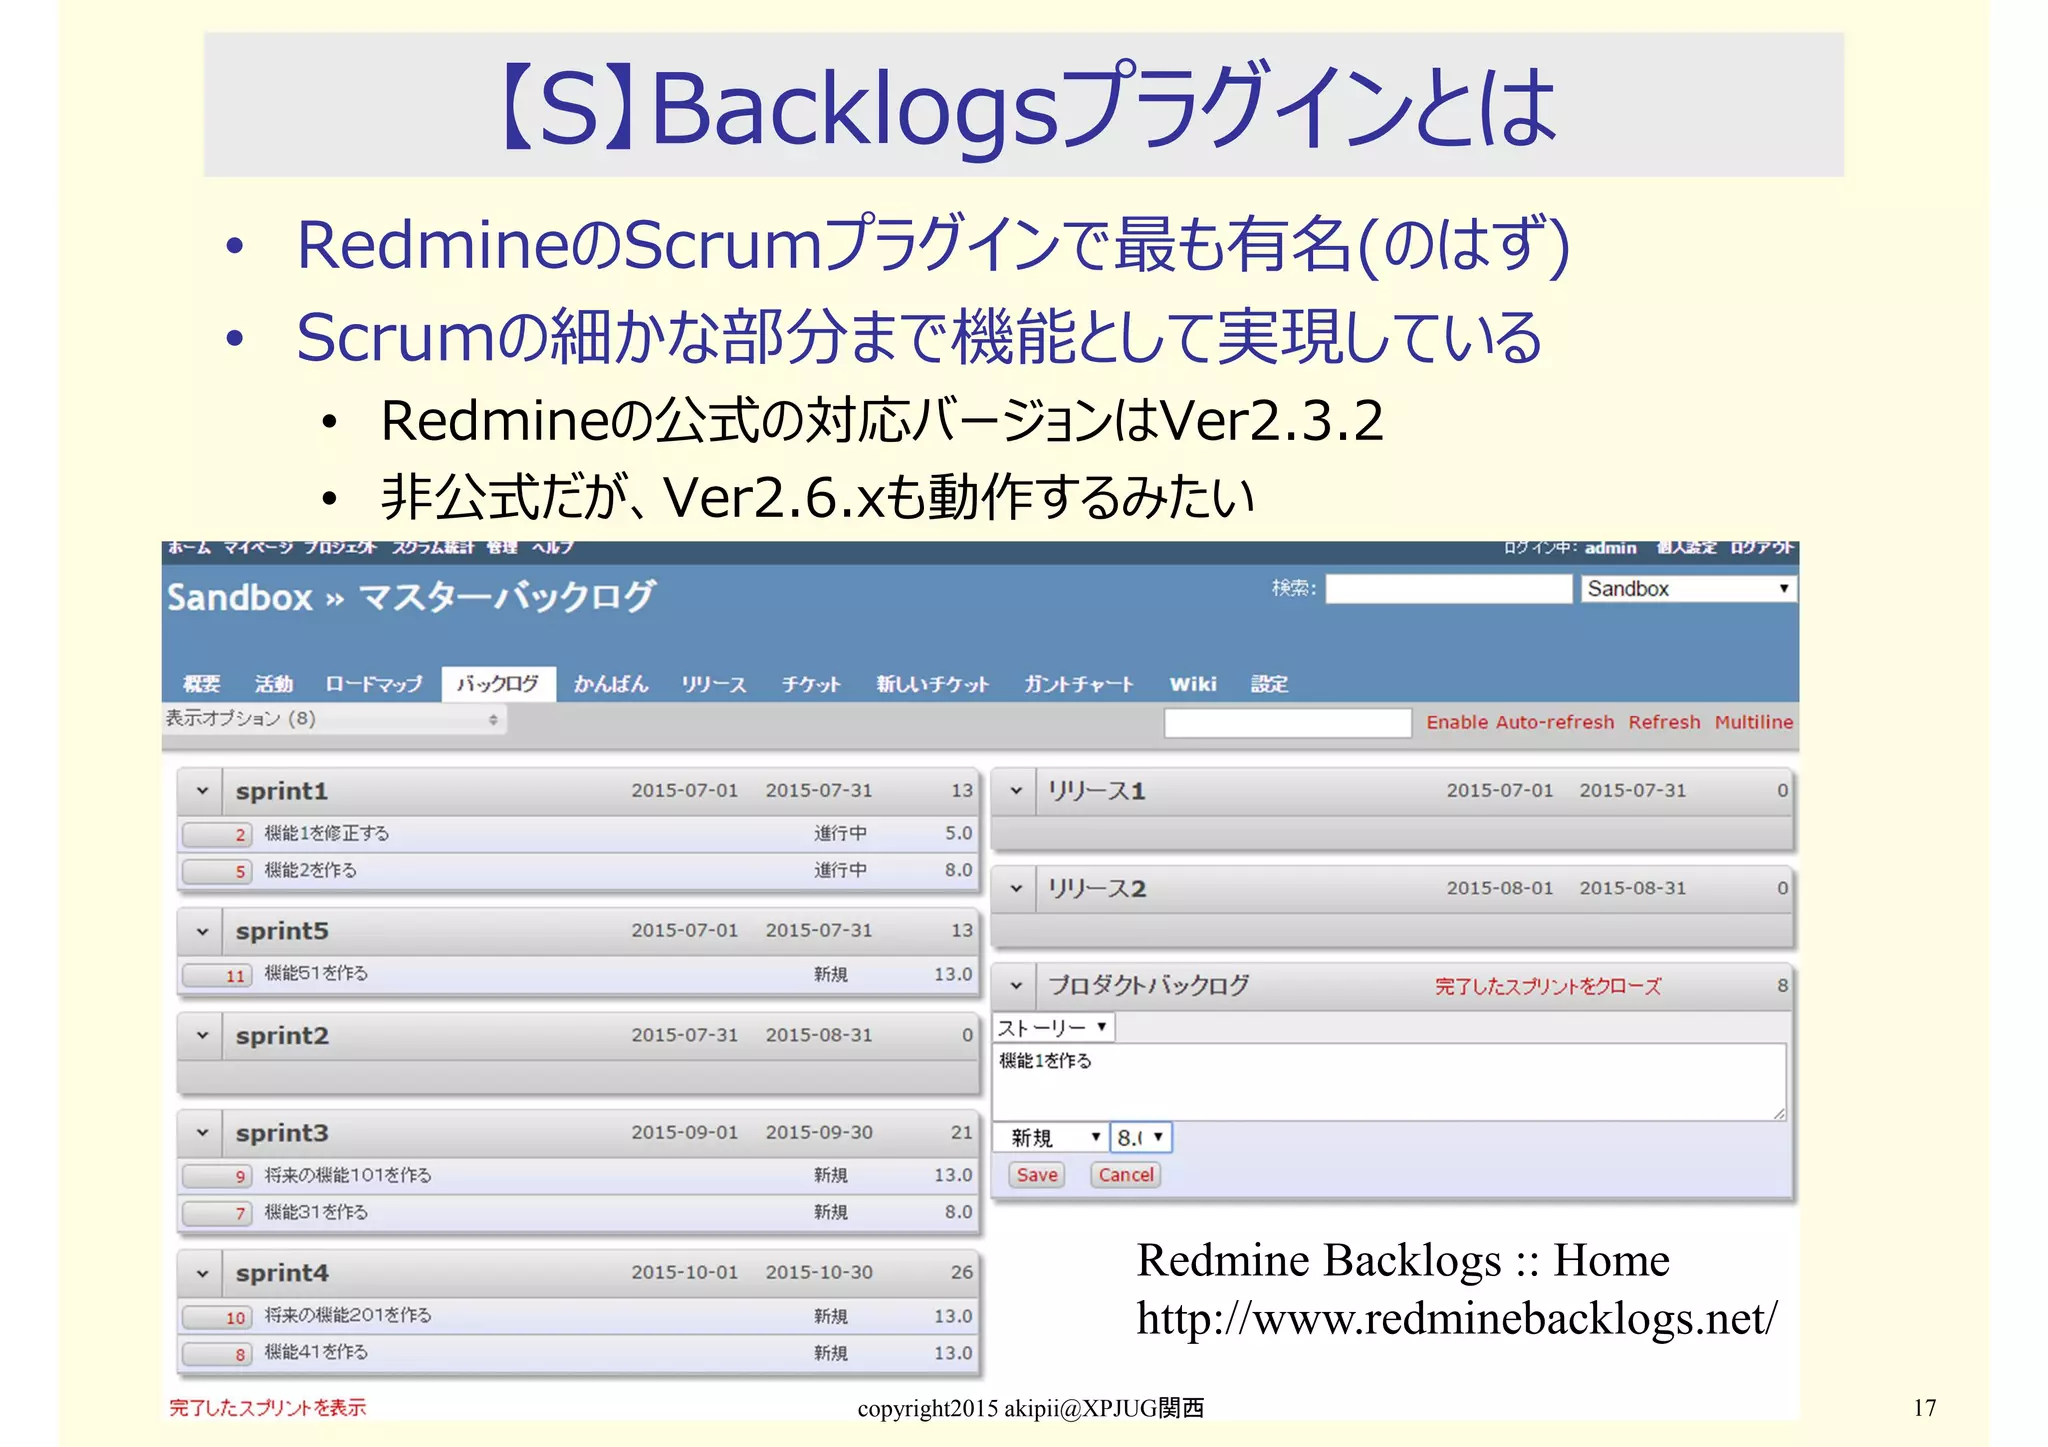The width and height of the screenshot is (2048, 1447).
Task: Switch to the ガントチャート tab
Action: point(1078,684)
